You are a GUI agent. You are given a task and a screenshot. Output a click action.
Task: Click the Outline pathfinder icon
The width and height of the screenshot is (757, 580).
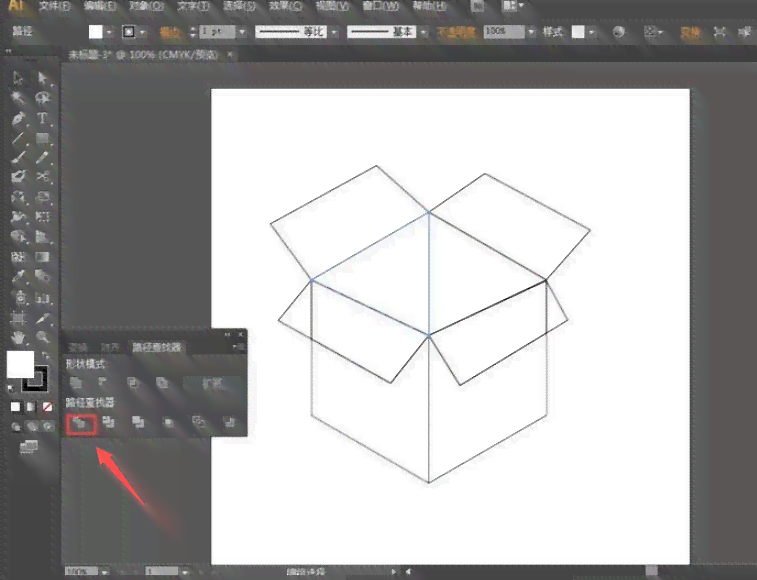(x=198, y=423)
